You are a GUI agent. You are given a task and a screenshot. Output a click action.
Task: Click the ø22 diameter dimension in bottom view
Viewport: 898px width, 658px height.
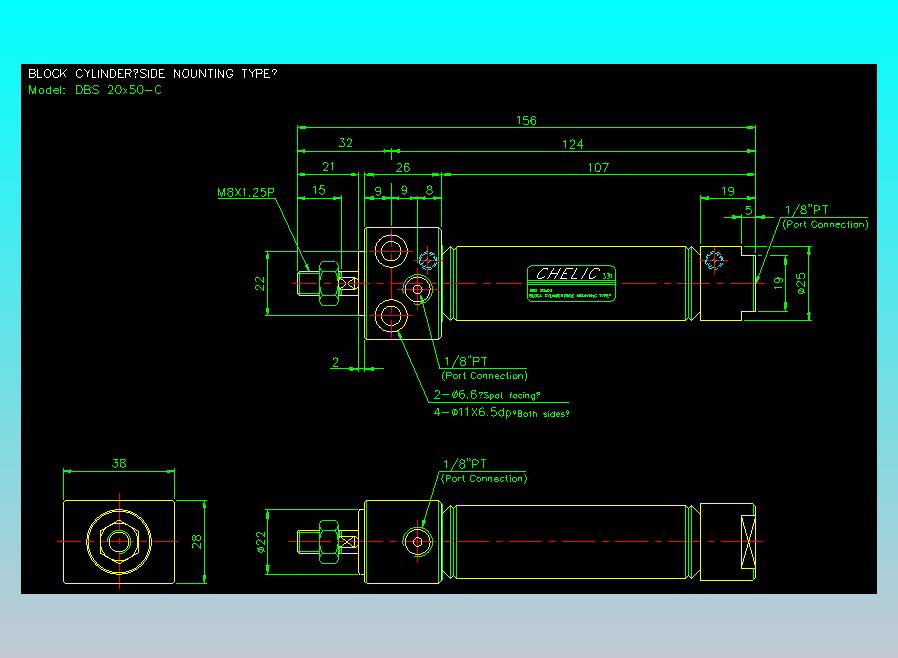point(261,542)
